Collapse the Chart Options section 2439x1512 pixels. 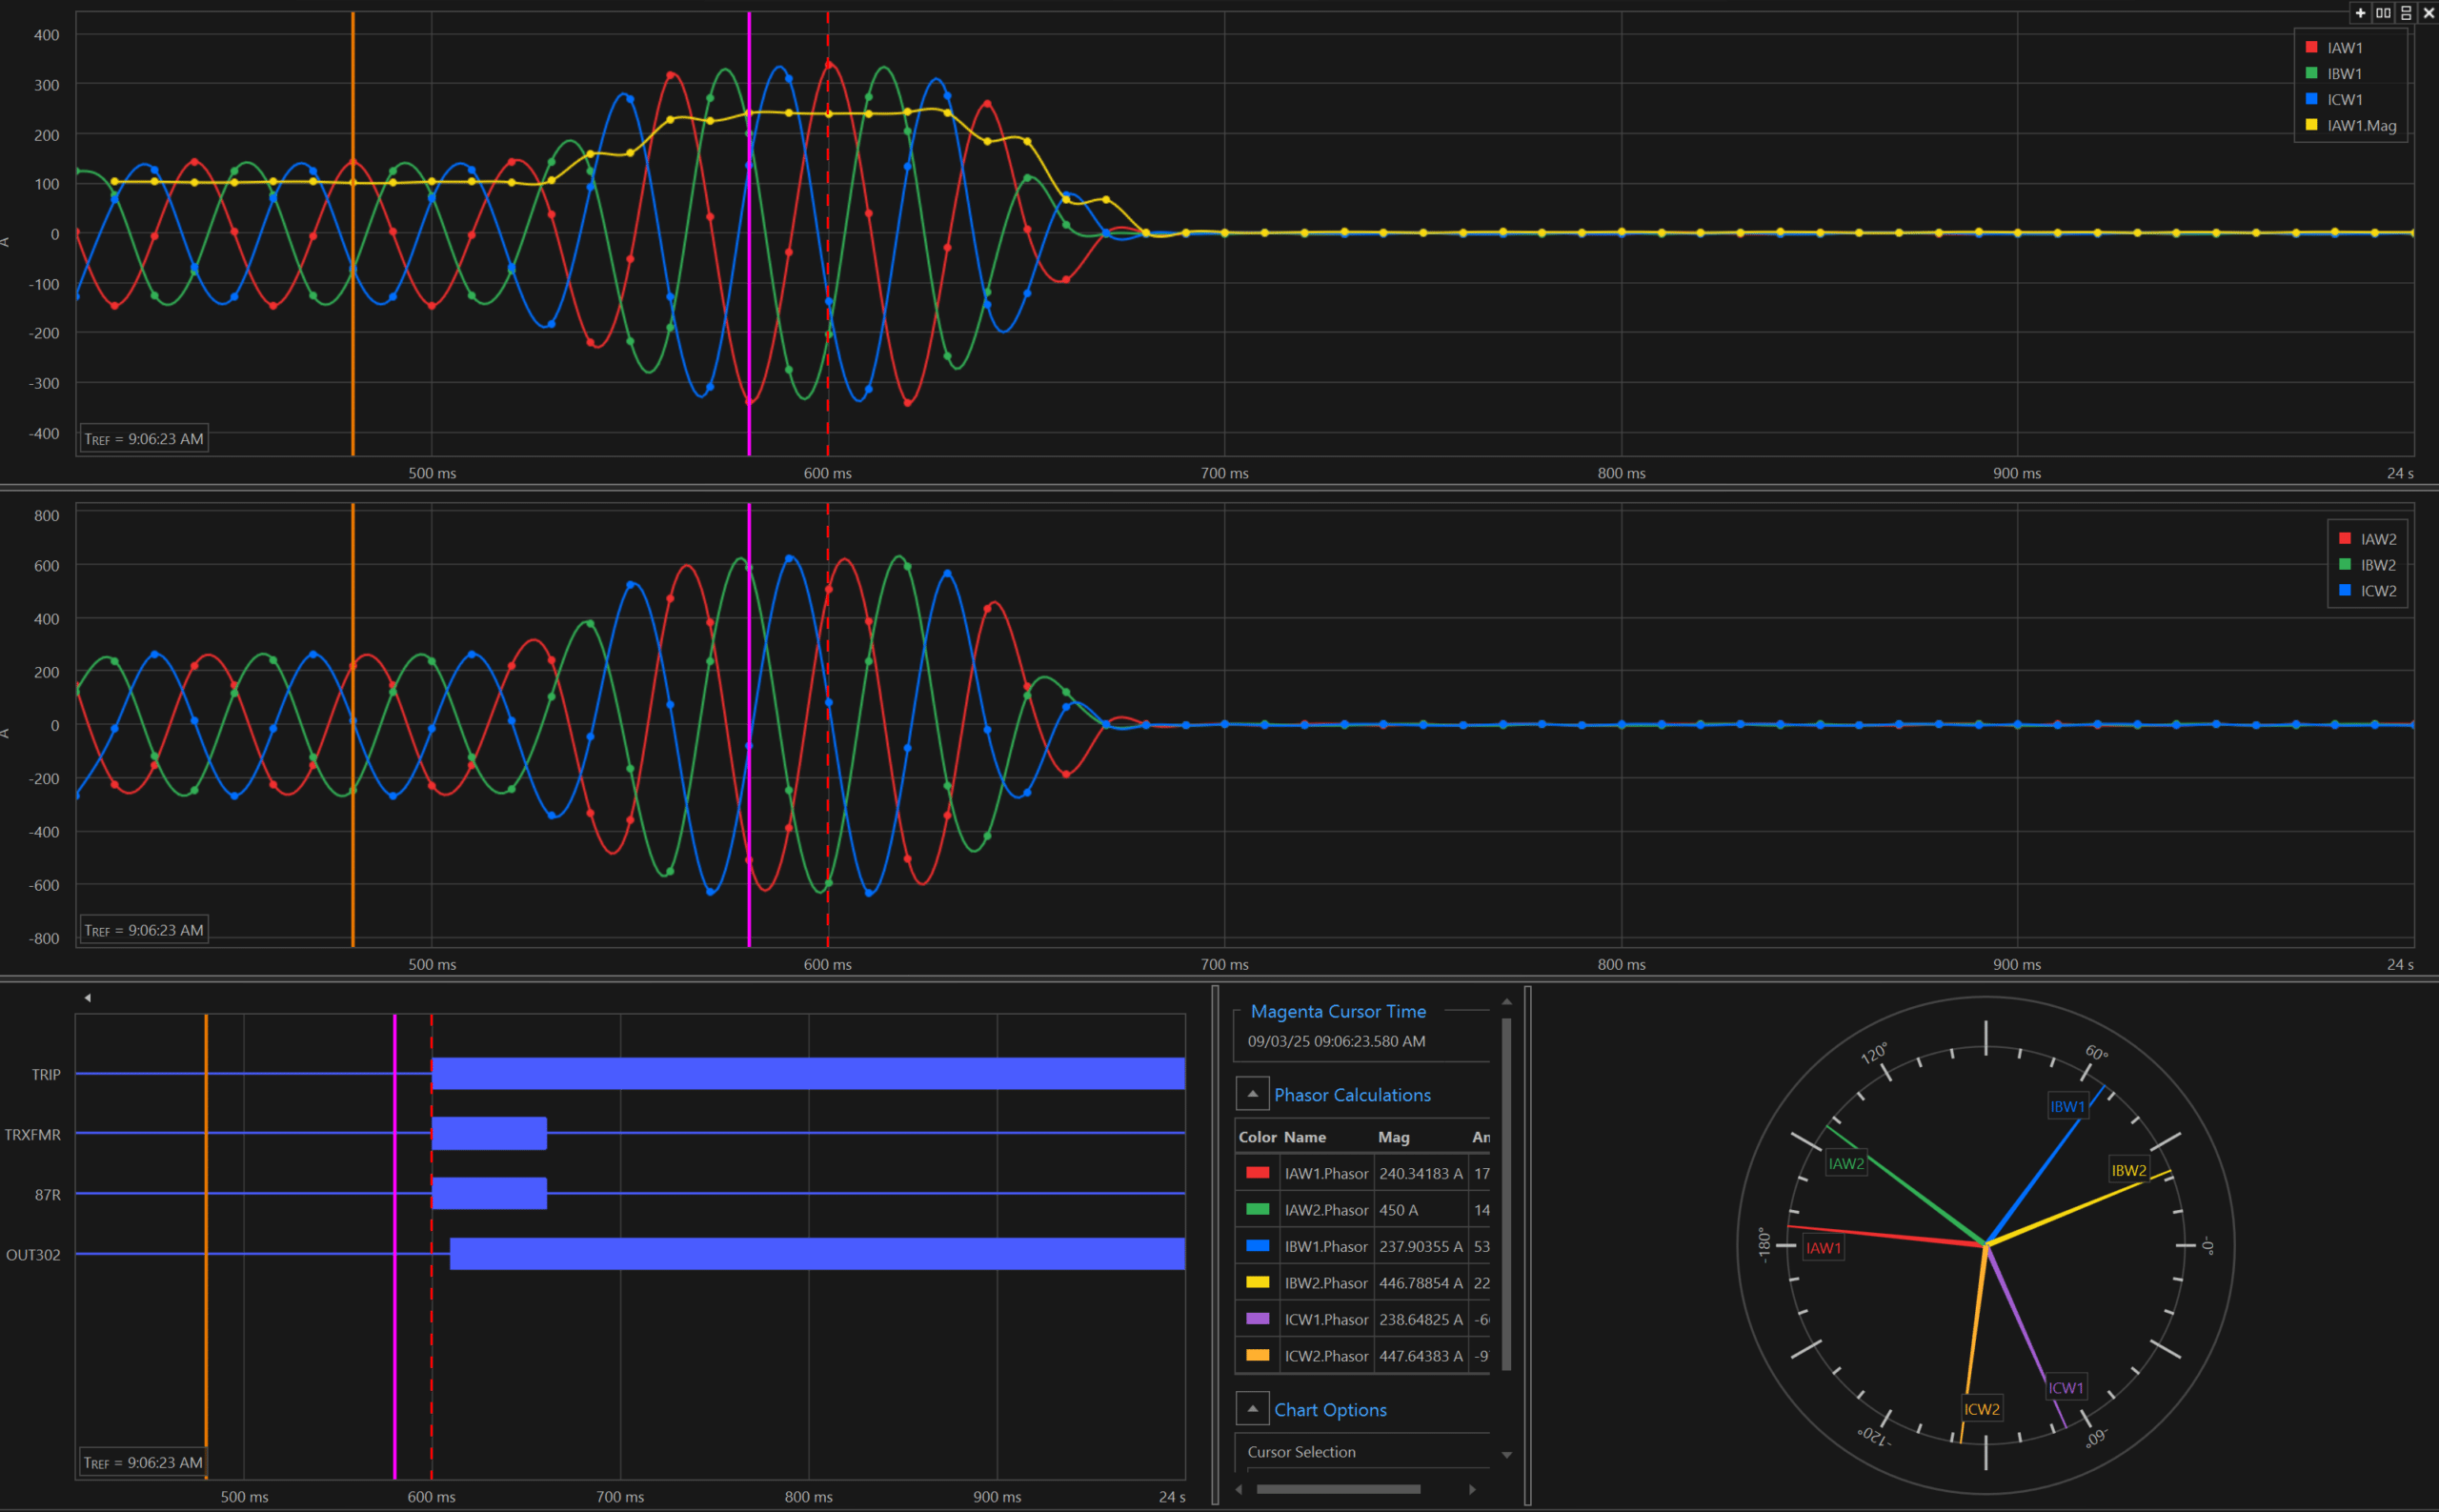(x=1253, y=1409)
